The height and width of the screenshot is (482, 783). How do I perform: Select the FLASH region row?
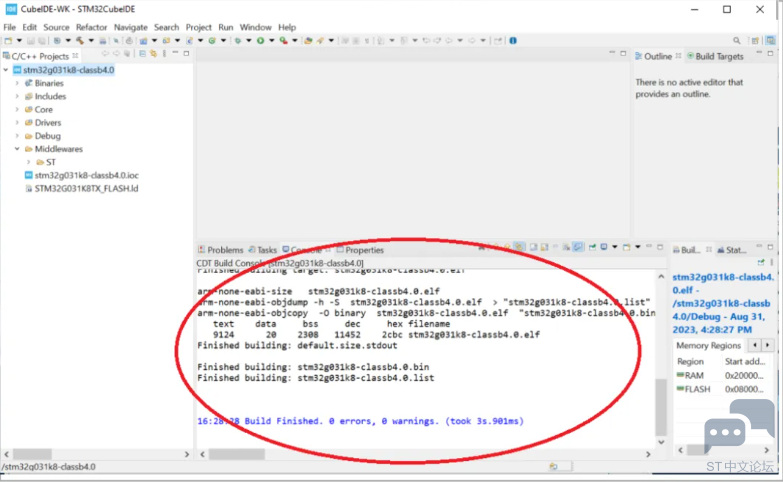click(723, 389)
